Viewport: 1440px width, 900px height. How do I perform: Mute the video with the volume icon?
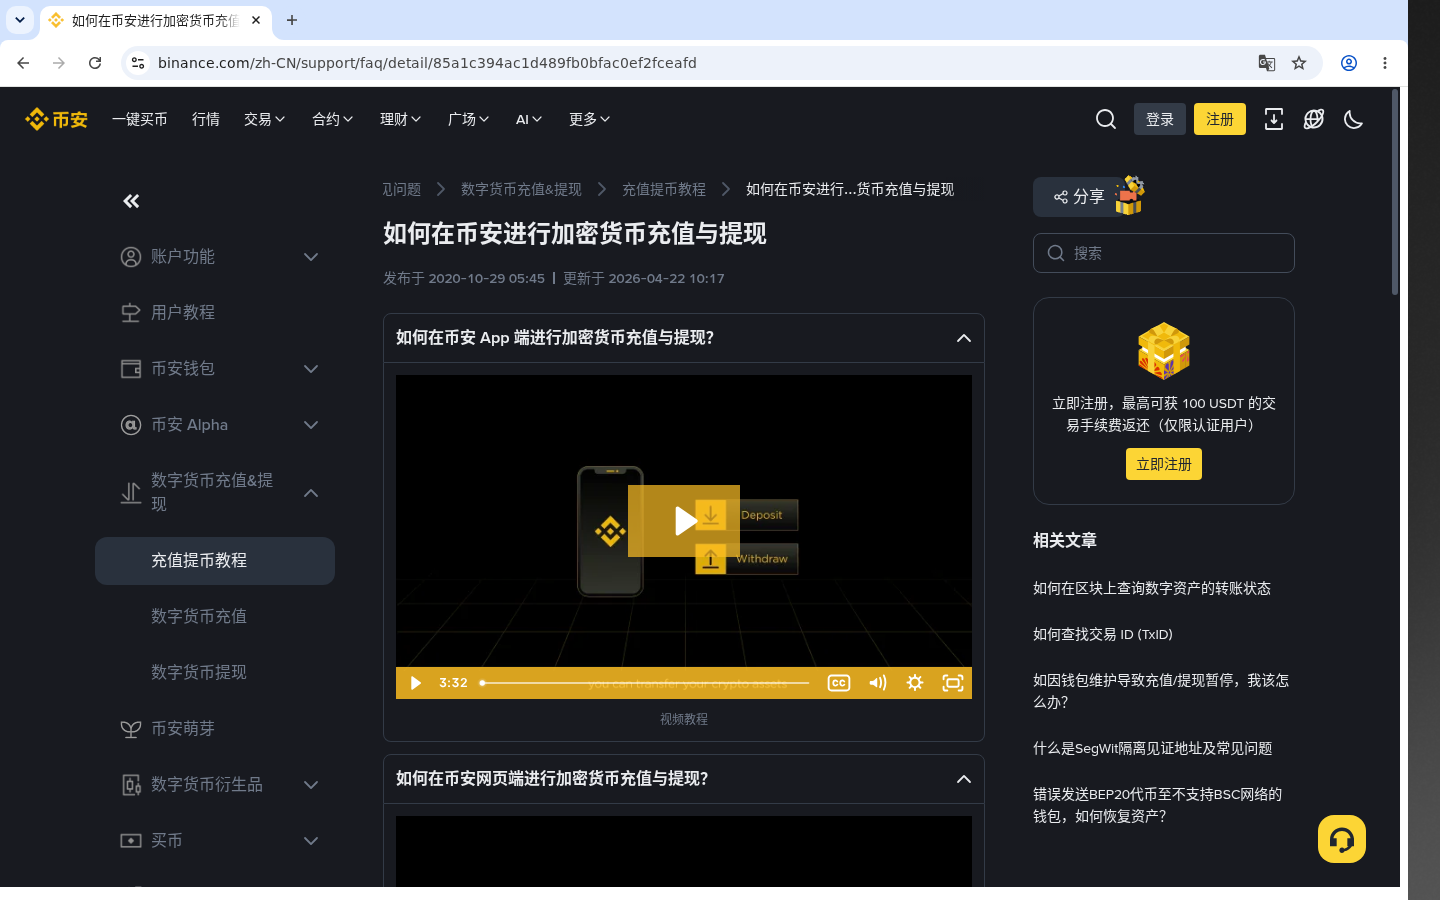[x=877, y=683]
